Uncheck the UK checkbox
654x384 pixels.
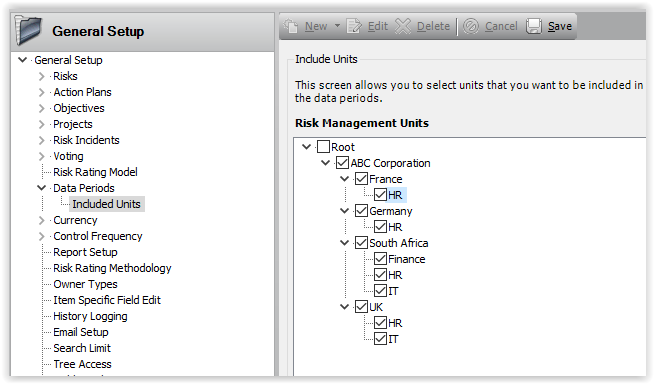pyautogui.click(x=361, y=307)
